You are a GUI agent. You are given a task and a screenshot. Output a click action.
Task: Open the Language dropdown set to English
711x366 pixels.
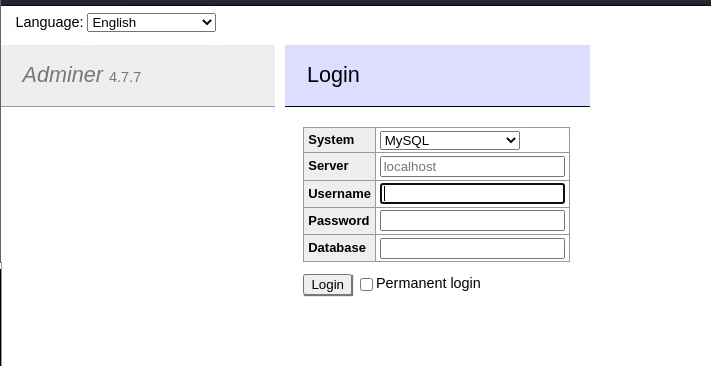pos(151,22)
